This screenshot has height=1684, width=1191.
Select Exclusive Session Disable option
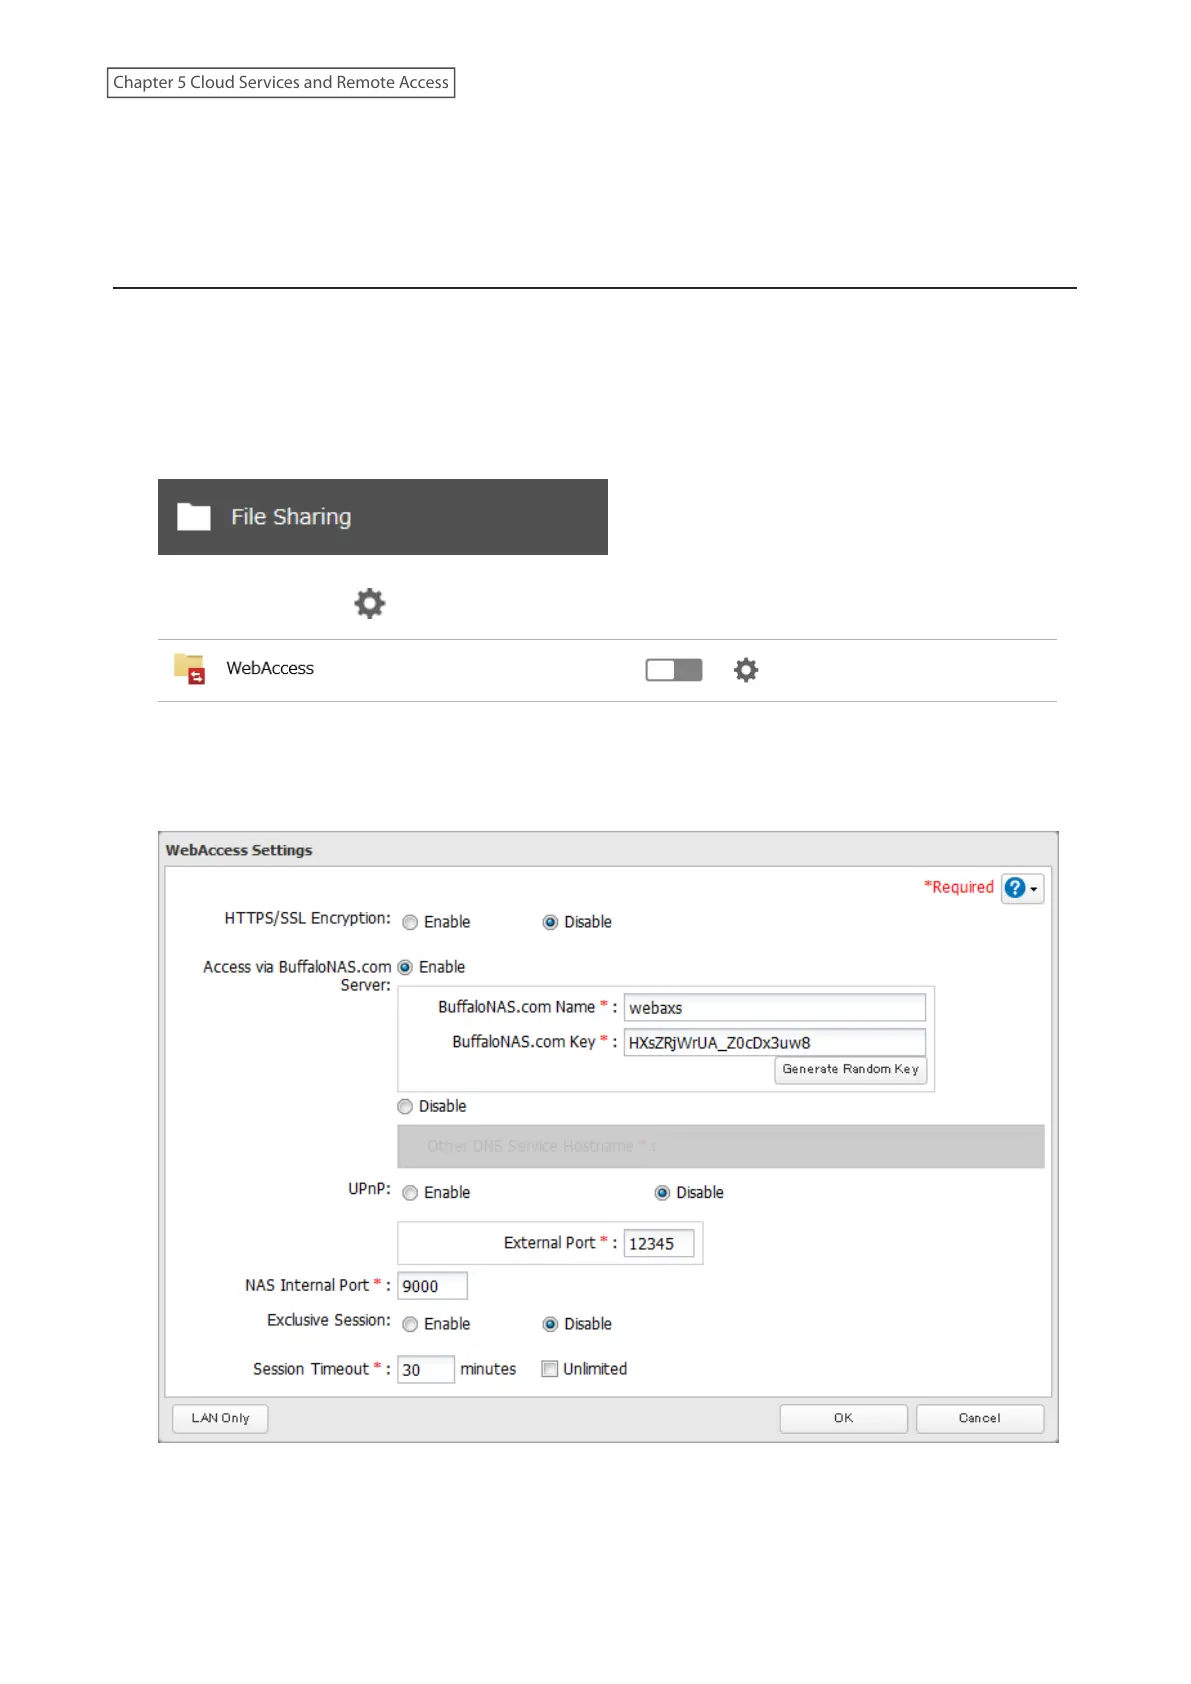[x=550, y=1324]
